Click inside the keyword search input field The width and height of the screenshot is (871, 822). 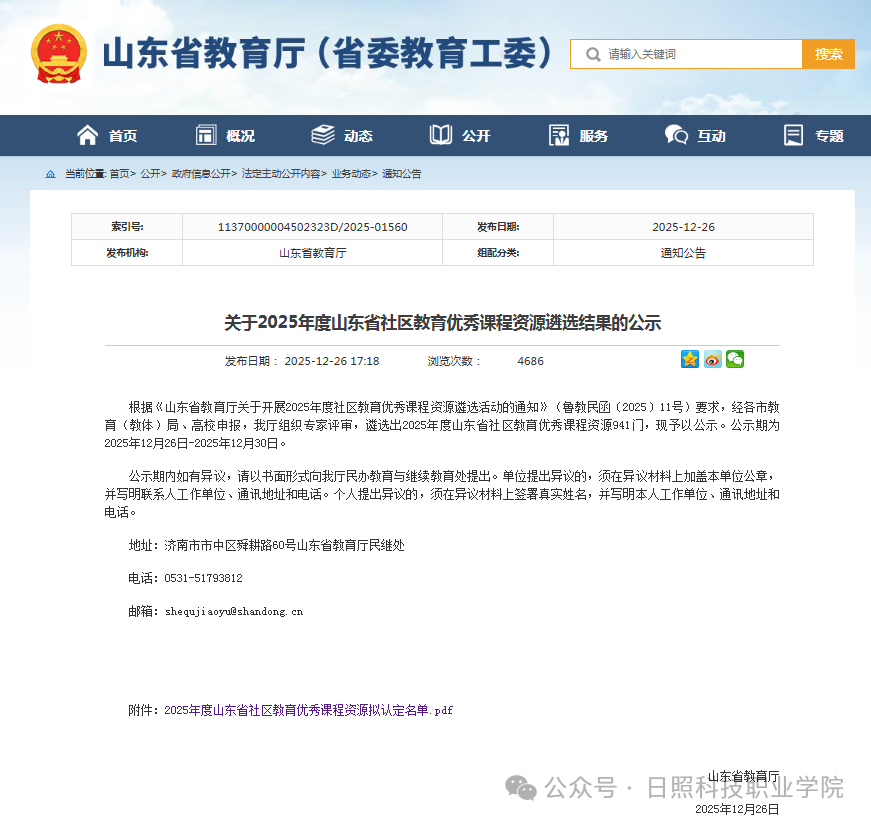click(695, 53)
